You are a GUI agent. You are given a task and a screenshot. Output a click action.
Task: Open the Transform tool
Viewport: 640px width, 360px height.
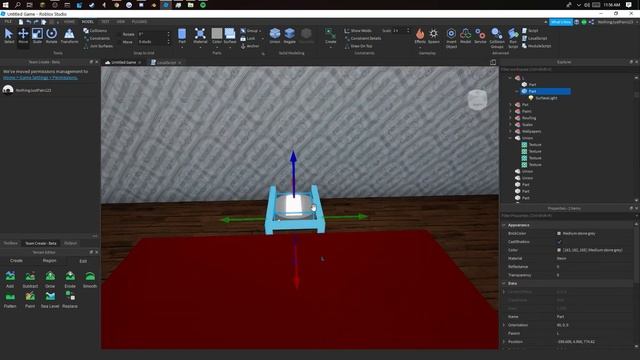(69, 36)
